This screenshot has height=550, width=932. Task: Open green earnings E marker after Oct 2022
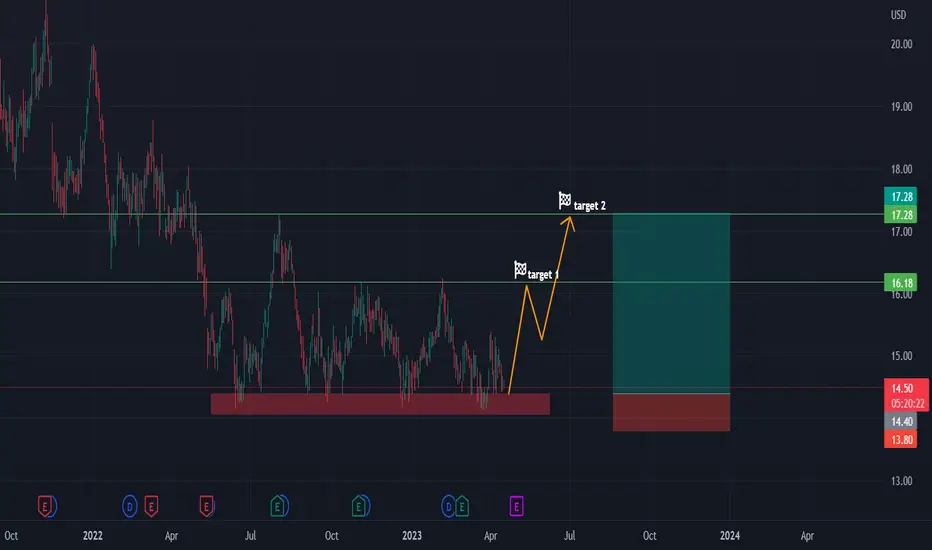pos(358,507)
